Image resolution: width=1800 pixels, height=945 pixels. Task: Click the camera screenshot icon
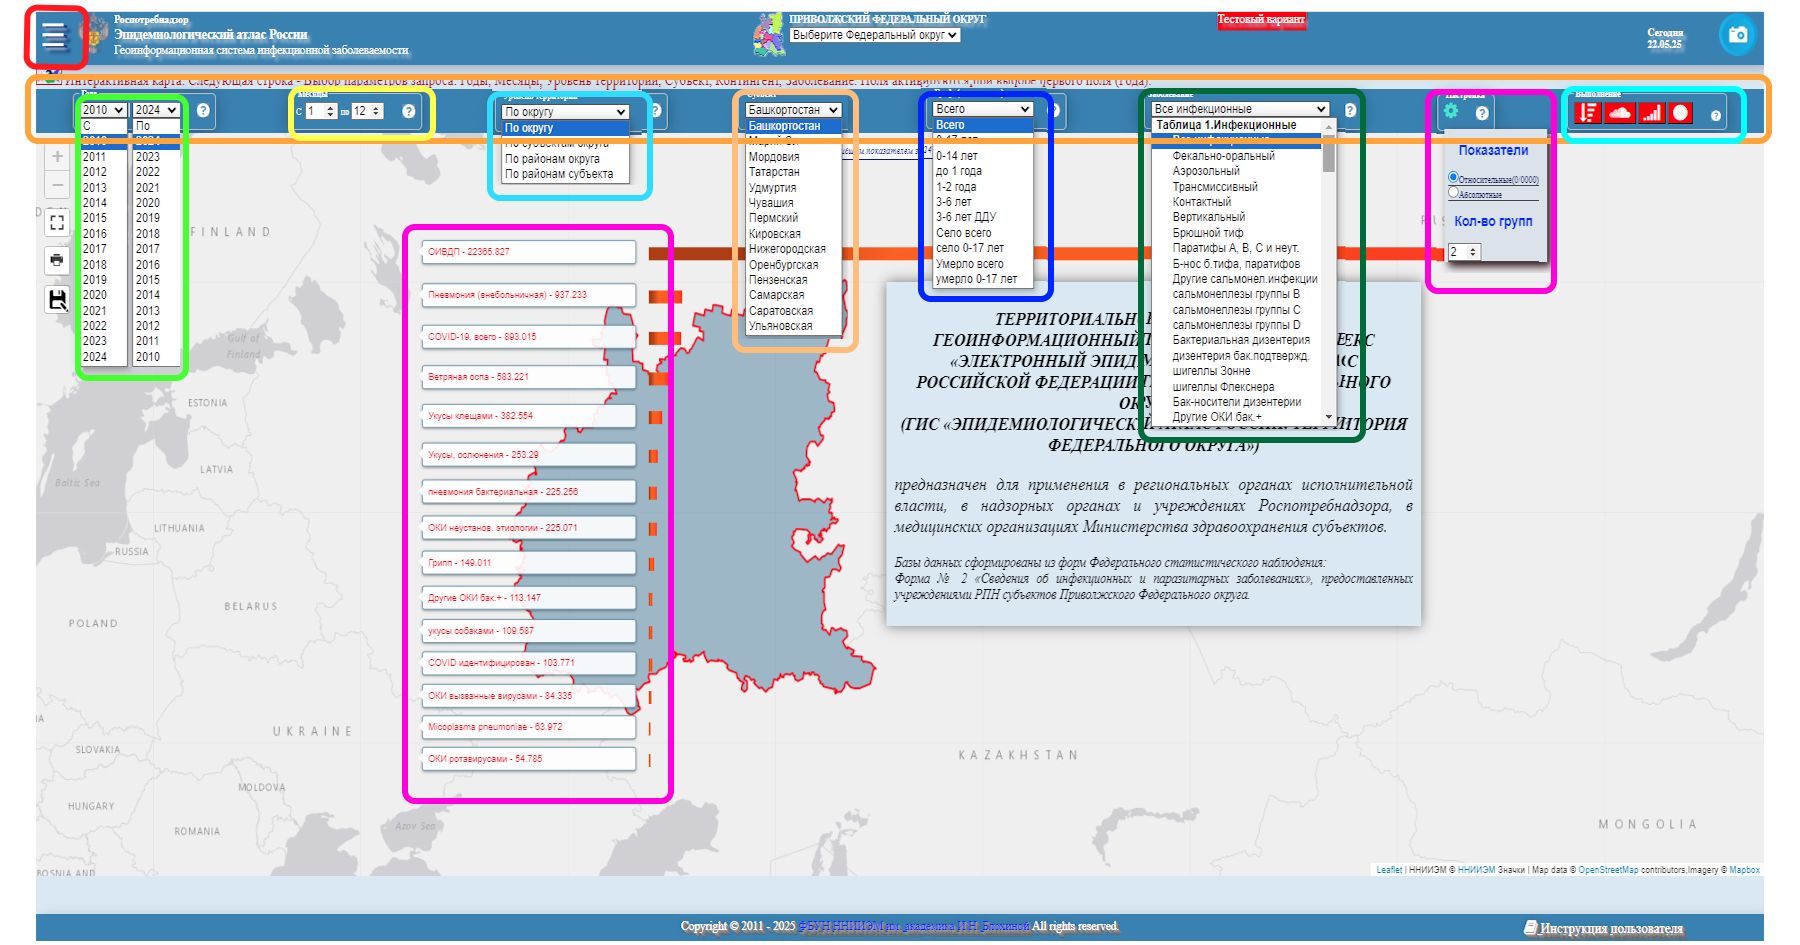coord(1737,35)
